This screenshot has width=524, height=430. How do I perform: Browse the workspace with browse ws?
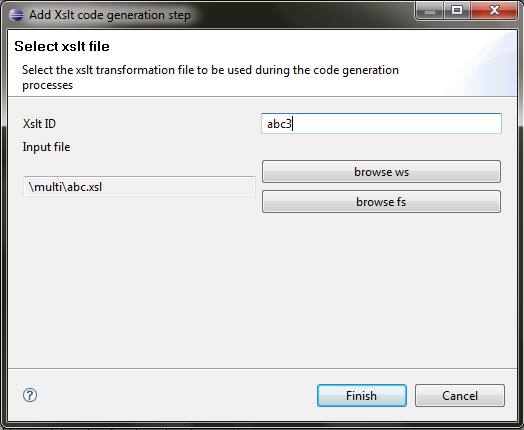click(x=381, y=172)
